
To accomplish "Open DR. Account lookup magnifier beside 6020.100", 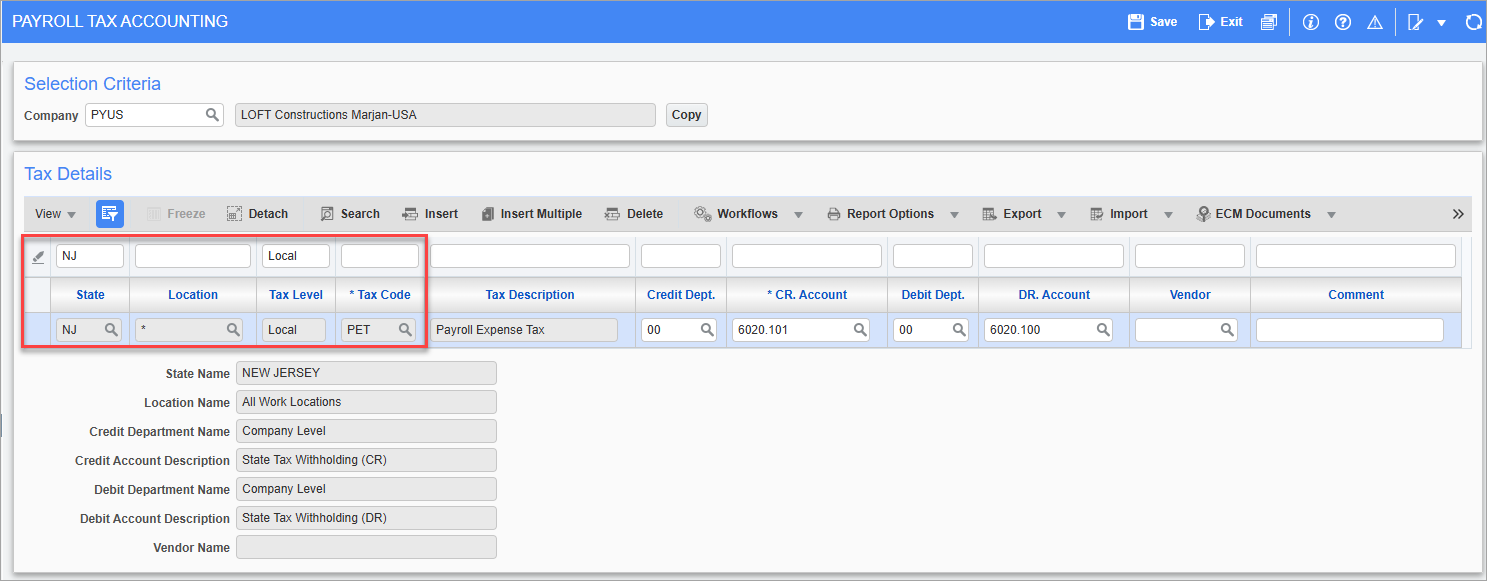I will [1102, 329].
